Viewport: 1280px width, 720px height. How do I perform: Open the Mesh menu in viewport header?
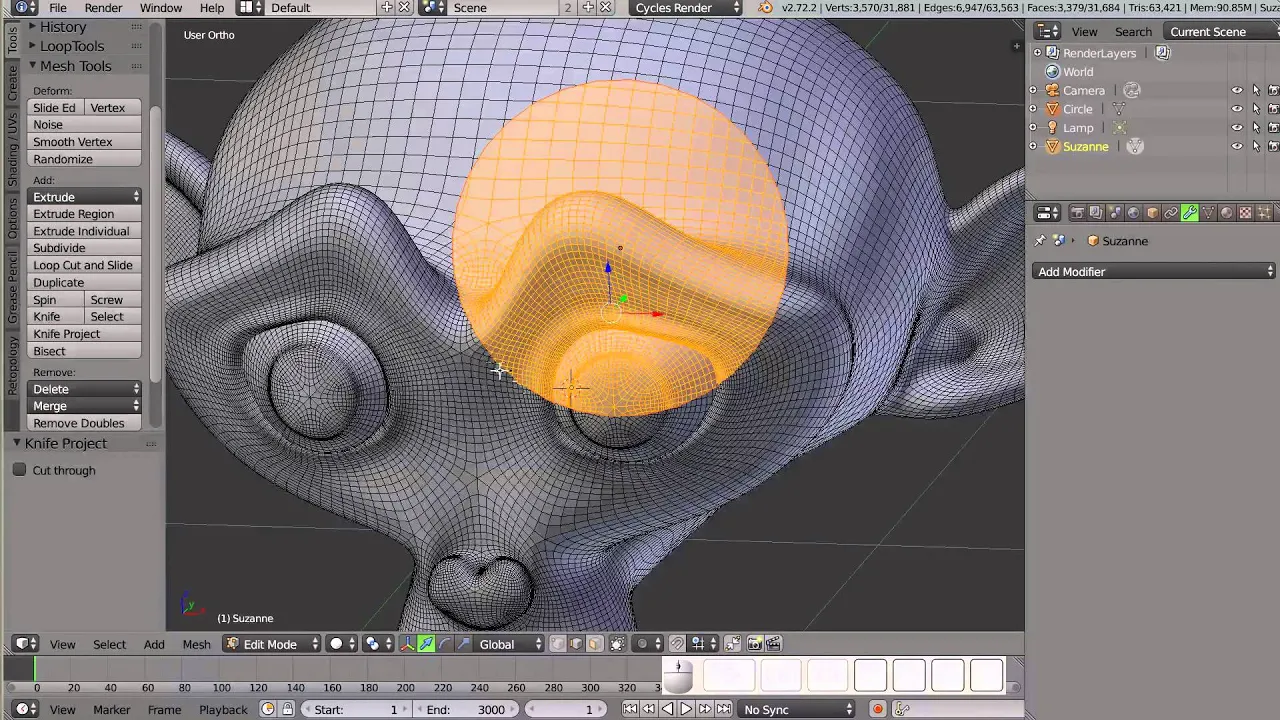(196, 644)
